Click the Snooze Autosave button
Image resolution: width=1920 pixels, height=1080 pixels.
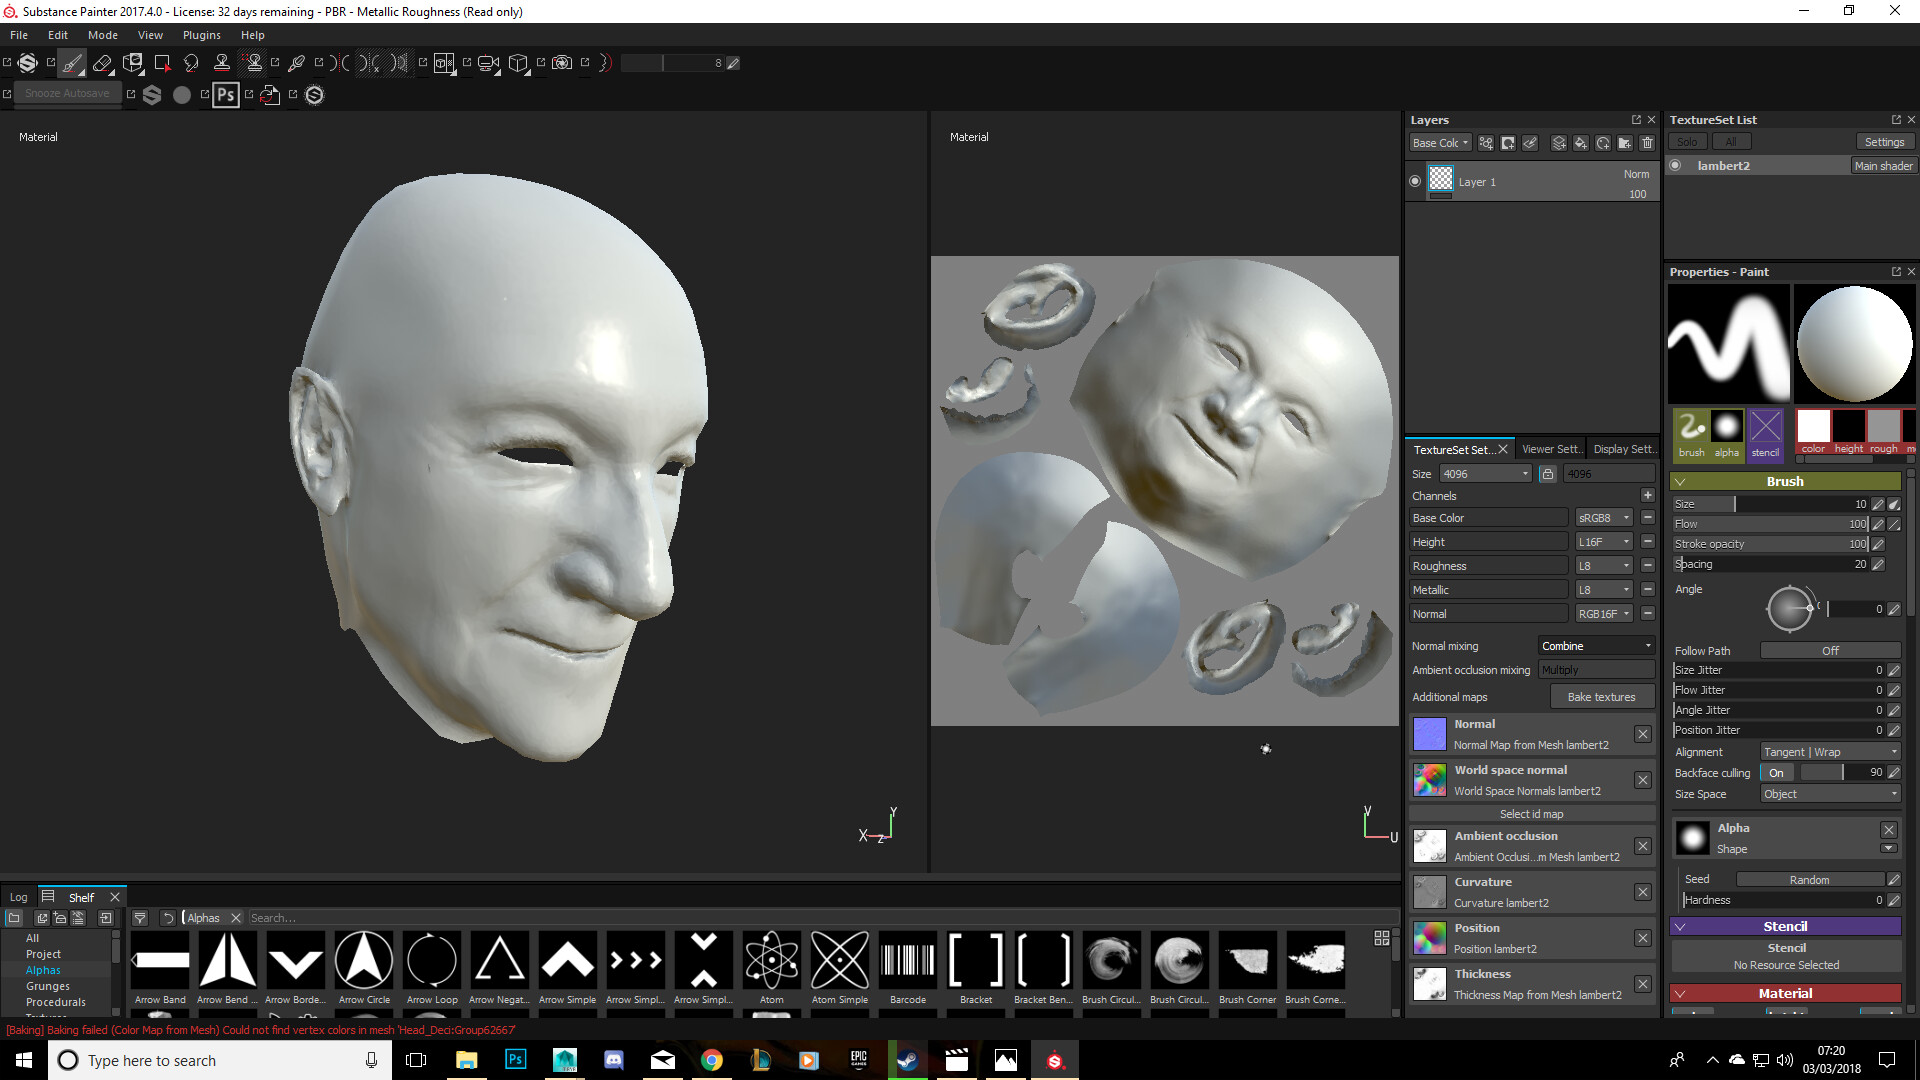67,93
